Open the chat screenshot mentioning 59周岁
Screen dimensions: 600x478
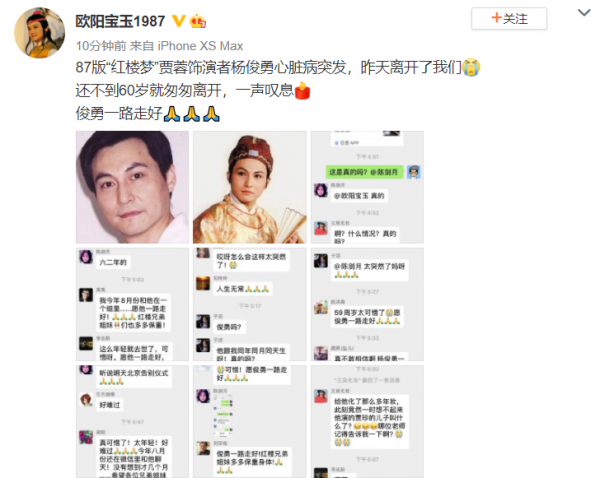pyautogui.click(x=367, y=304)
